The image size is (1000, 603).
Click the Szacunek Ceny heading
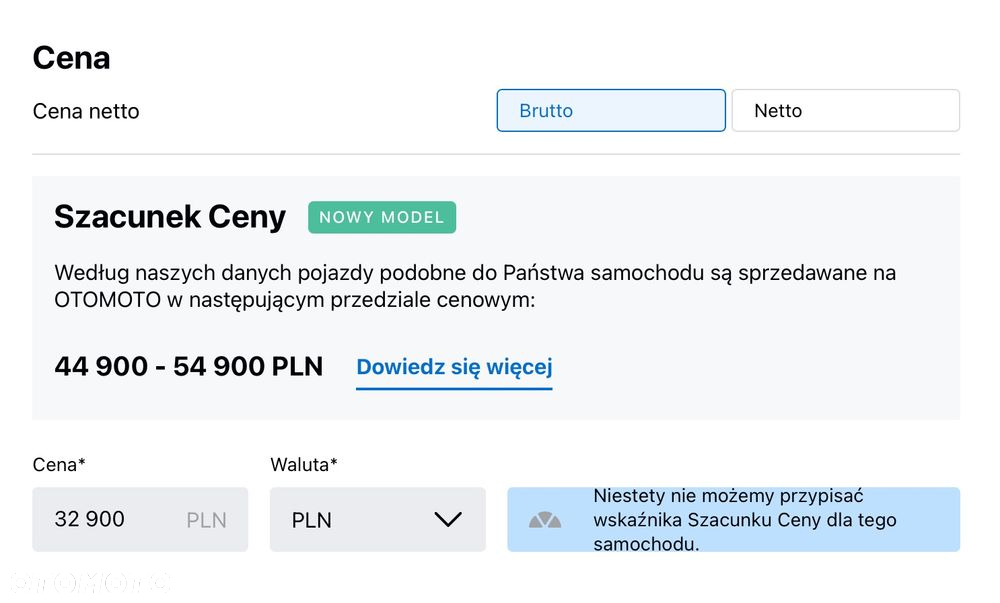pyautogui.click(x=170, y=217)
